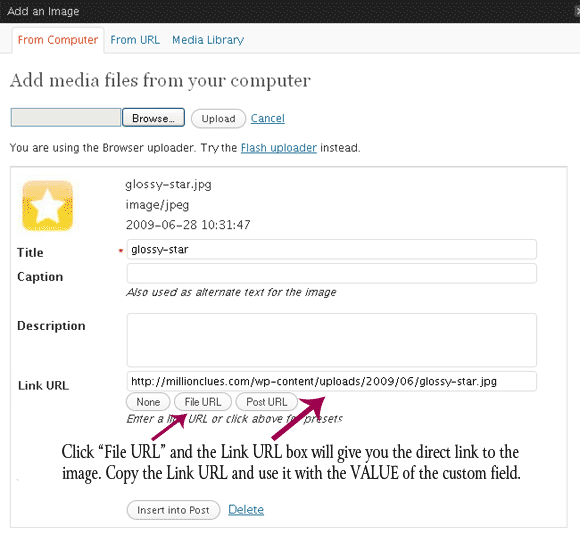Click the glossy-star.jpg file name text
Viewport: 580px width, 535px height.
point(168,184)
